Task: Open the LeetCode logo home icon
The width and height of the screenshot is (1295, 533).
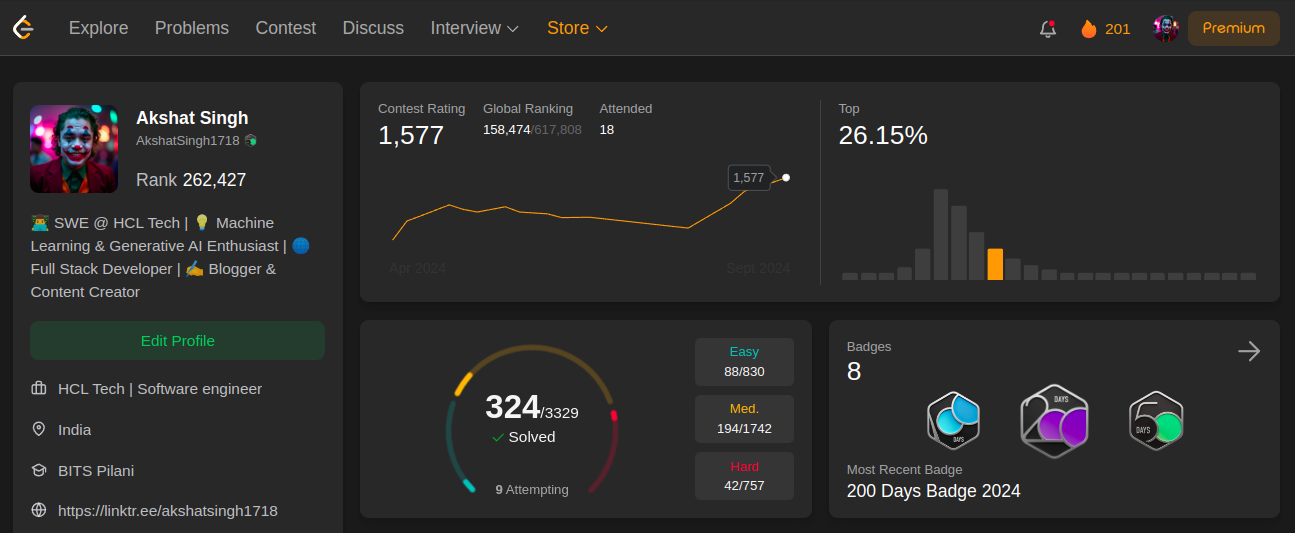Action: 23,28
